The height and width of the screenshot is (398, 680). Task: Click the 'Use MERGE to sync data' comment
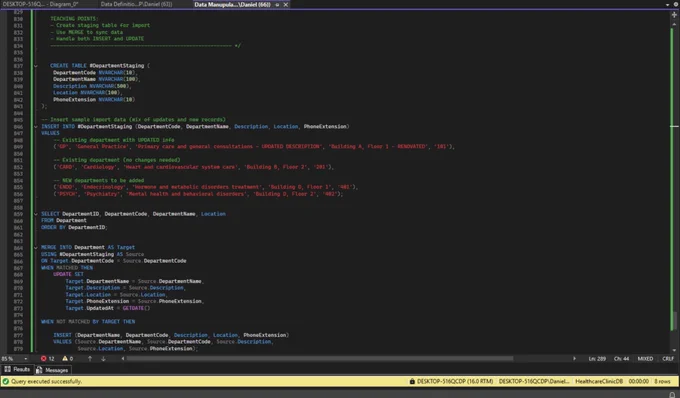click(86, 32)
